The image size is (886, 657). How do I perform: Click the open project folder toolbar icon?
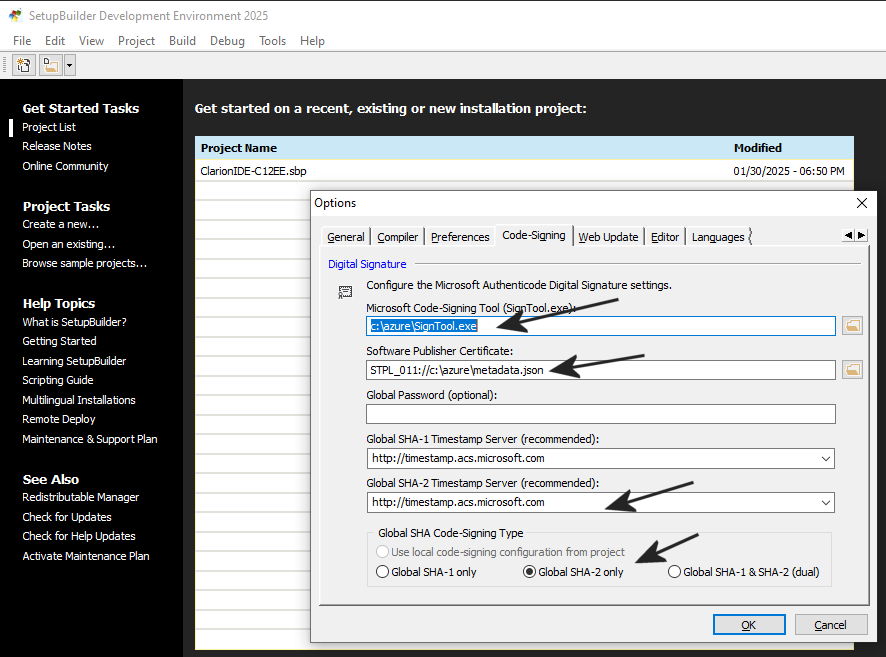coord(50,66)
